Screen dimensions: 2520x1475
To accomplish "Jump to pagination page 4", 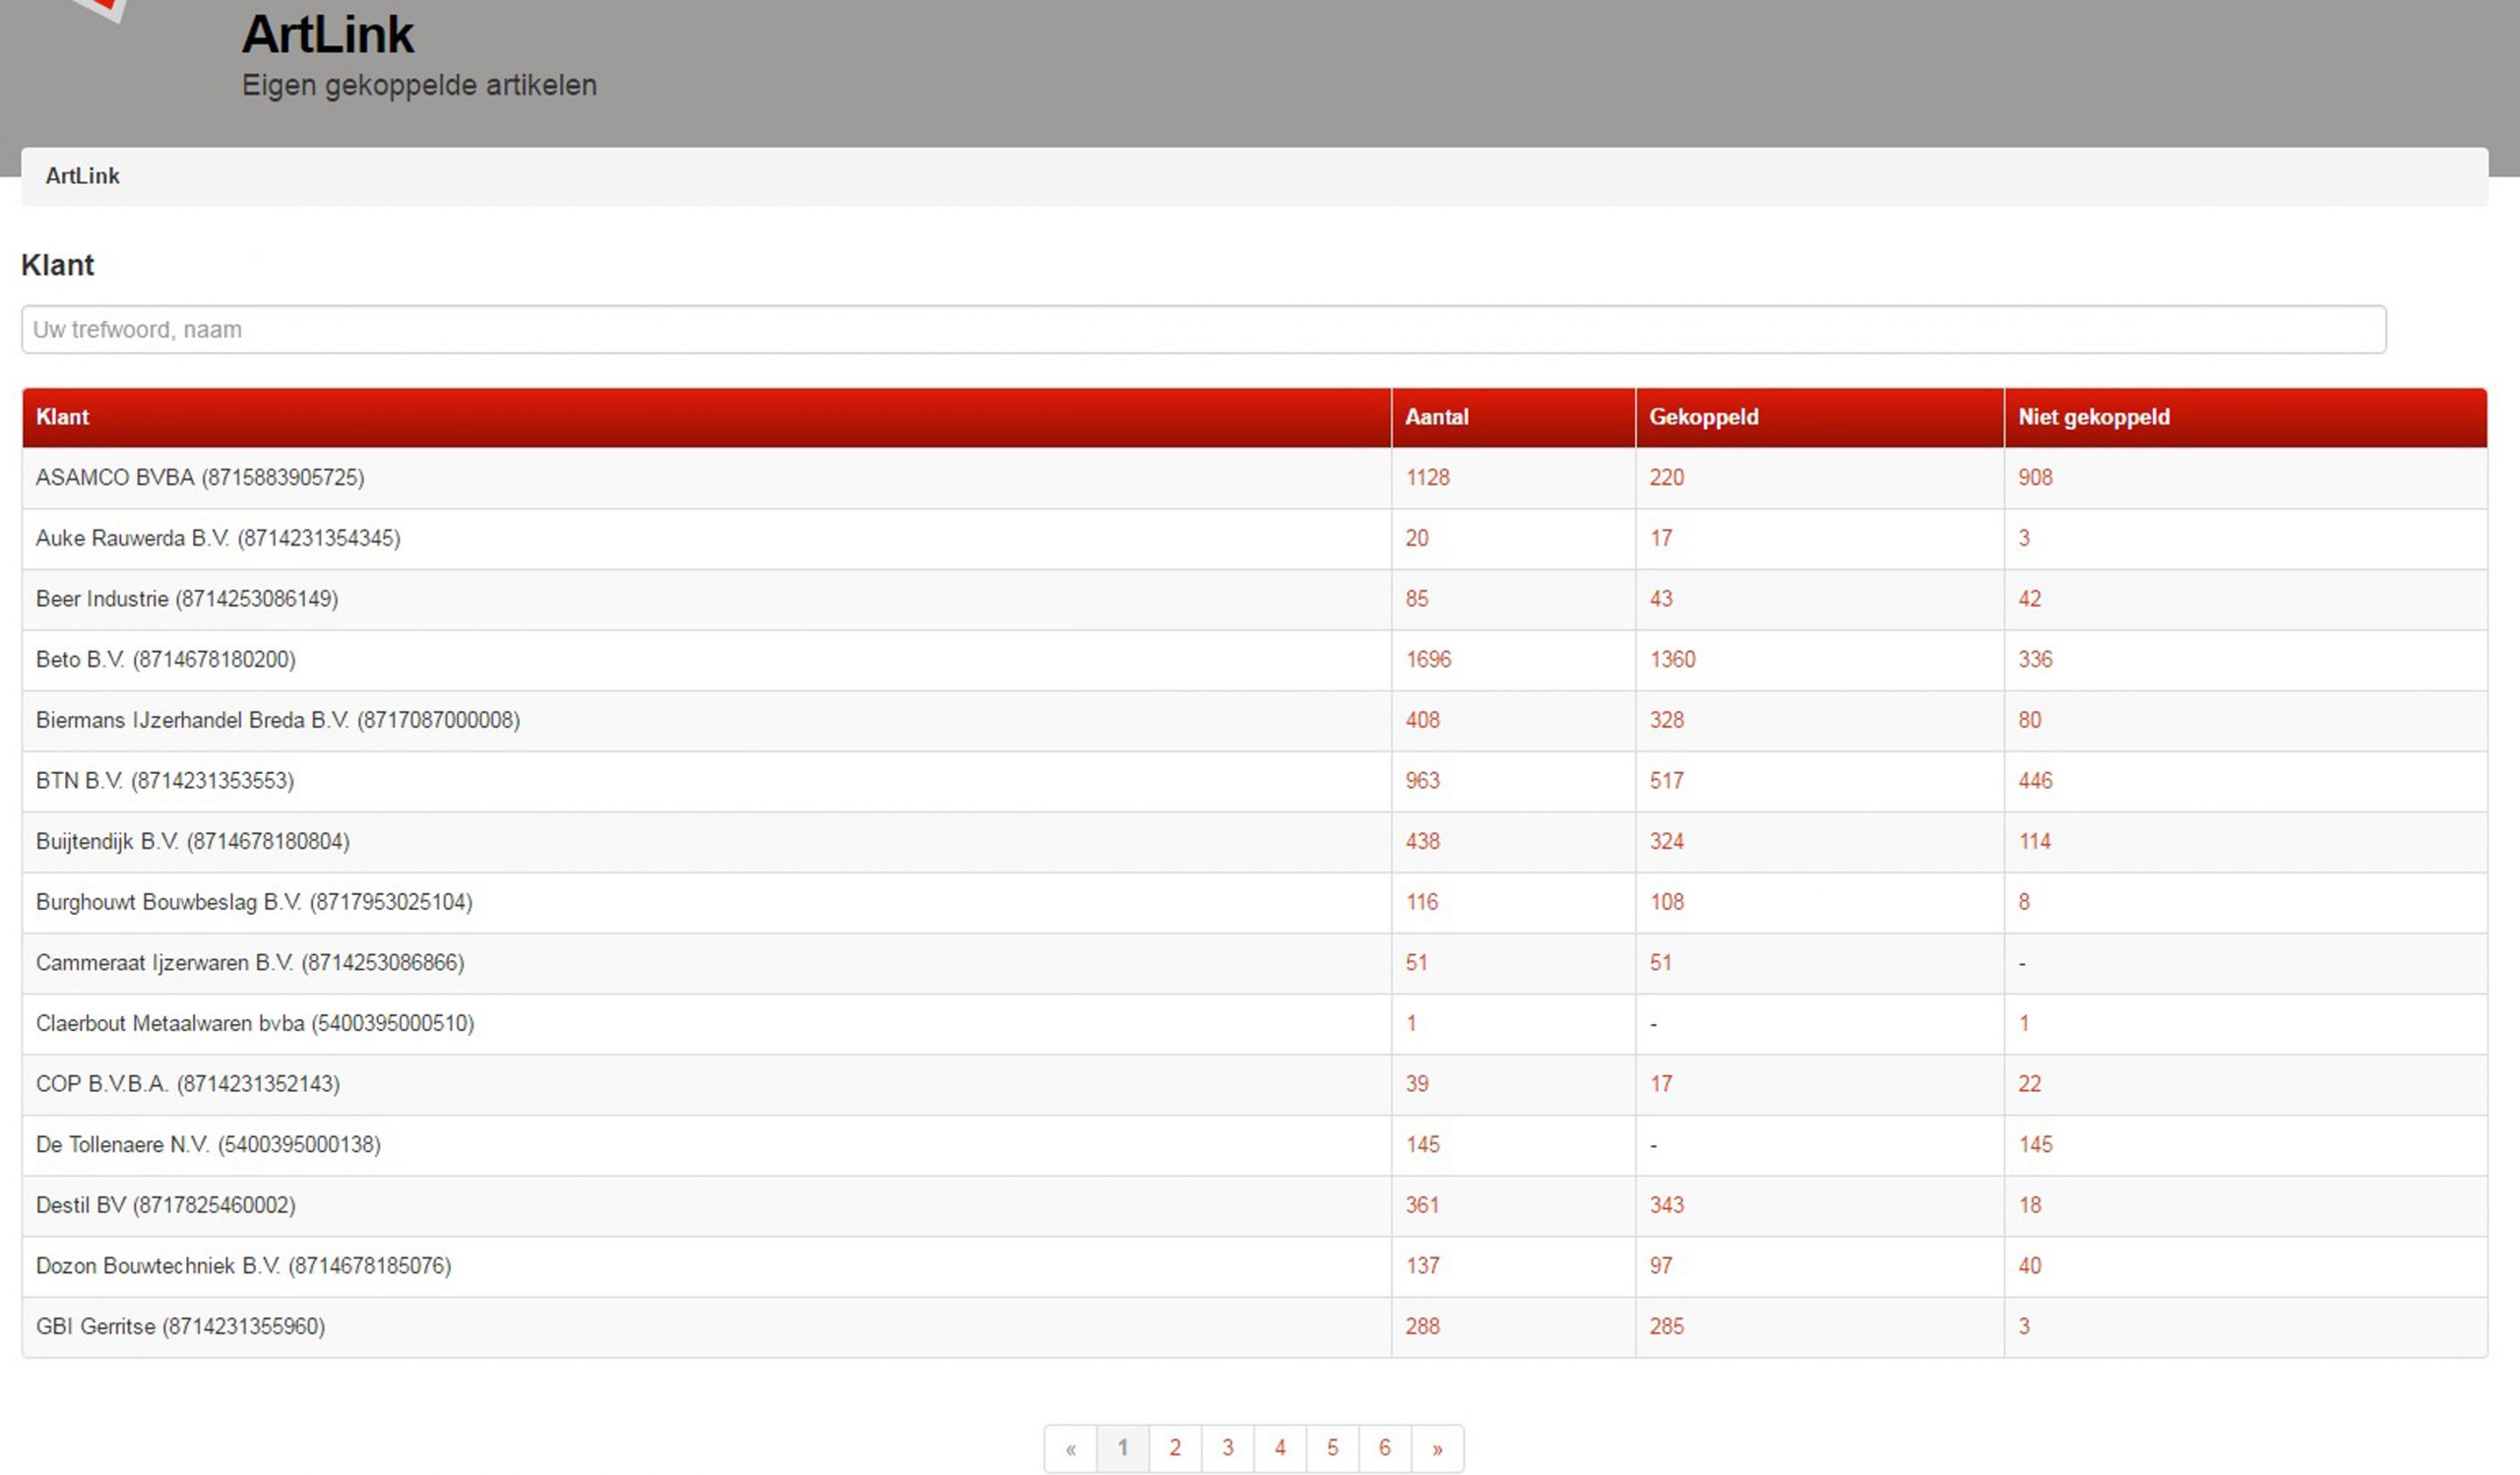I will pos(1280,1448).
